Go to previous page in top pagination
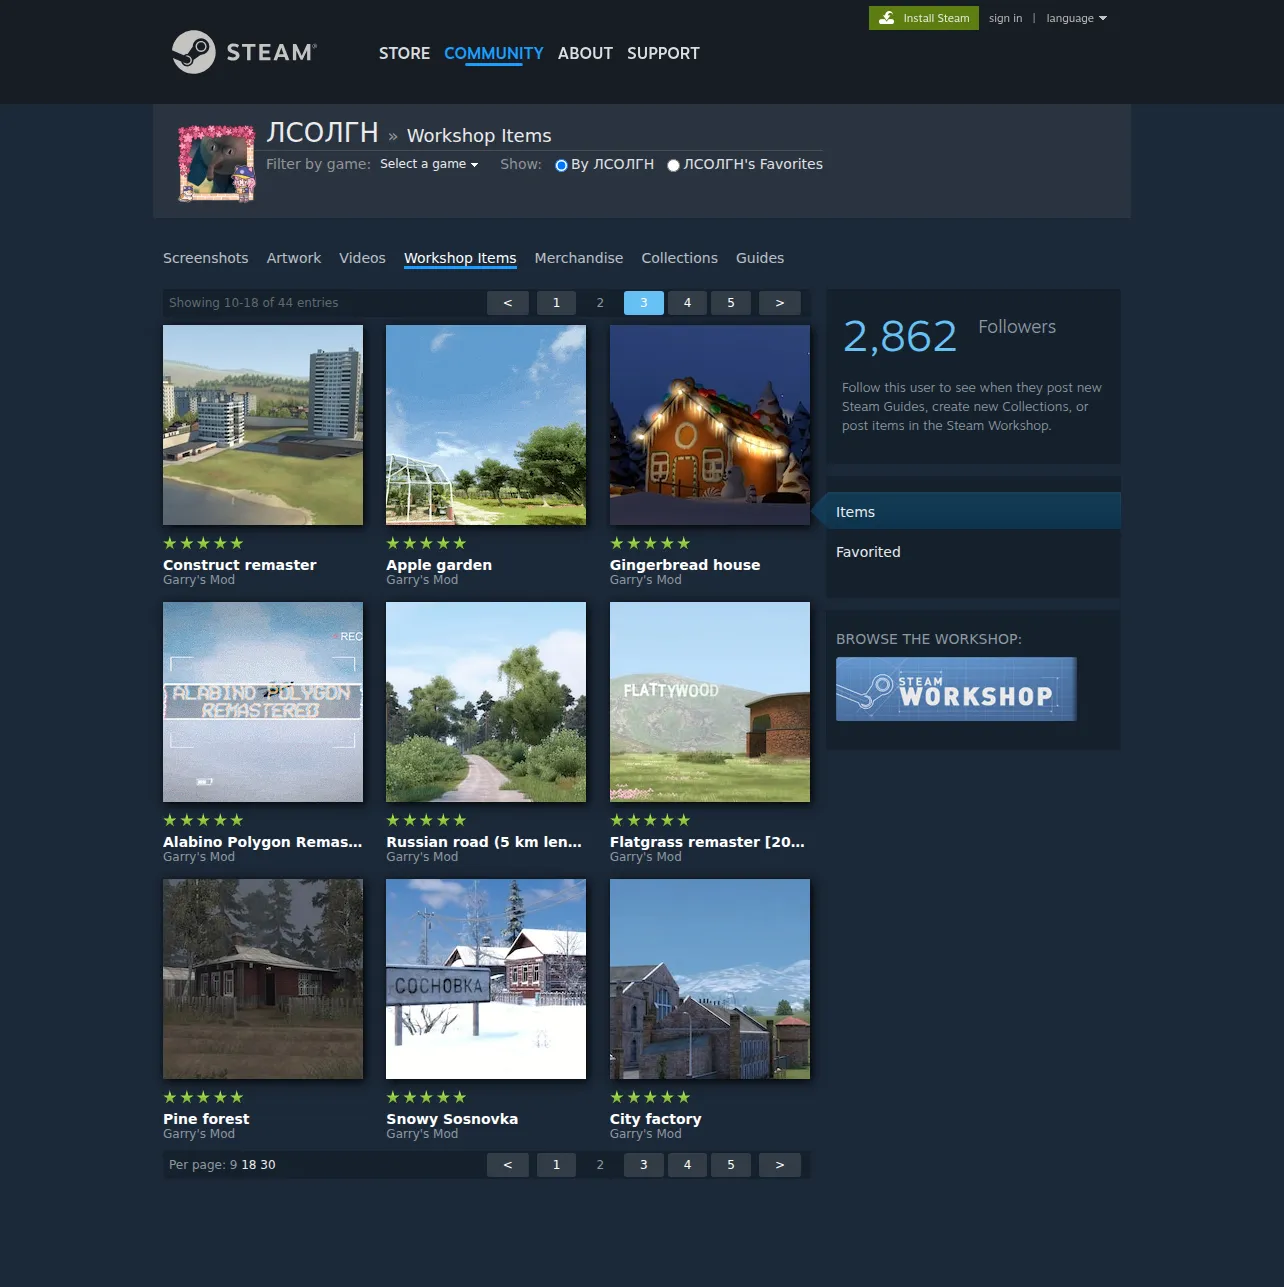 coord(508,303)
